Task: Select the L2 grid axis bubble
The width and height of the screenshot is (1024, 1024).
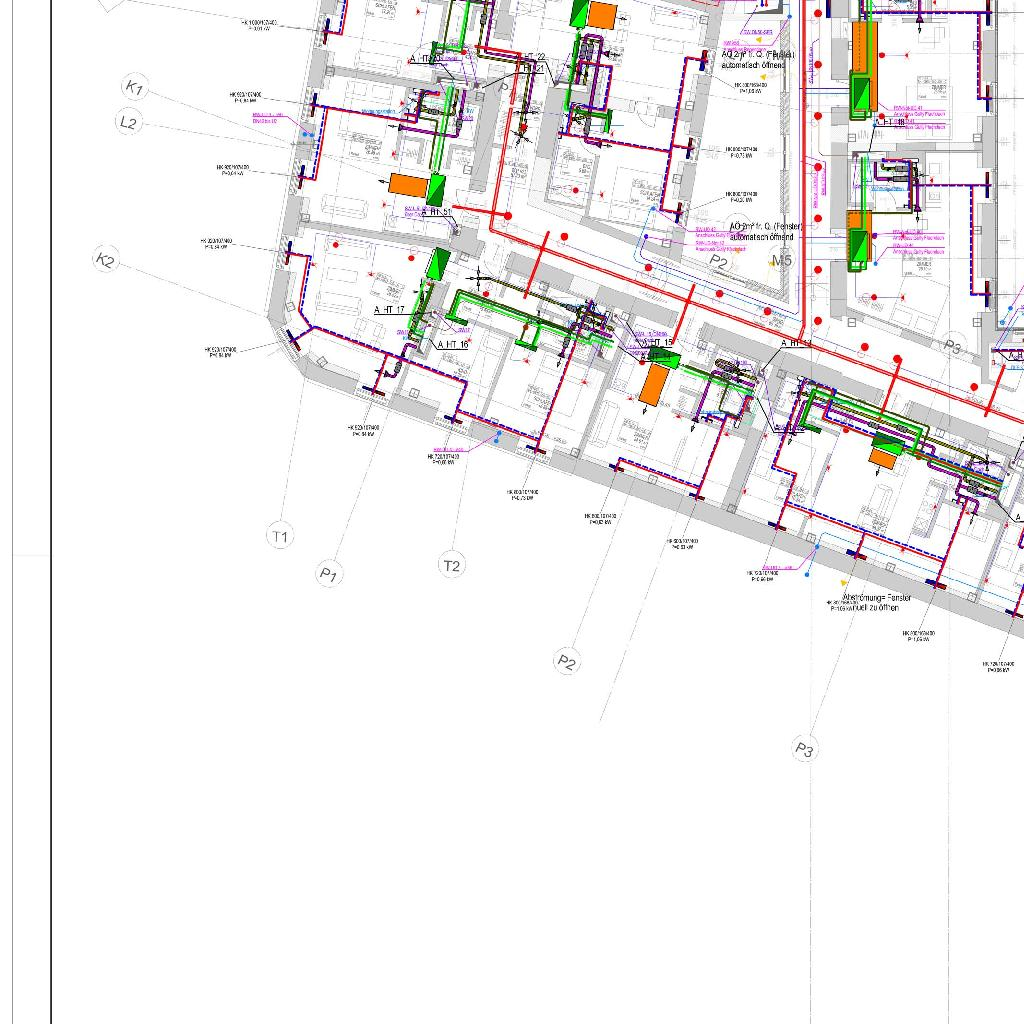Action: point(129,123)
